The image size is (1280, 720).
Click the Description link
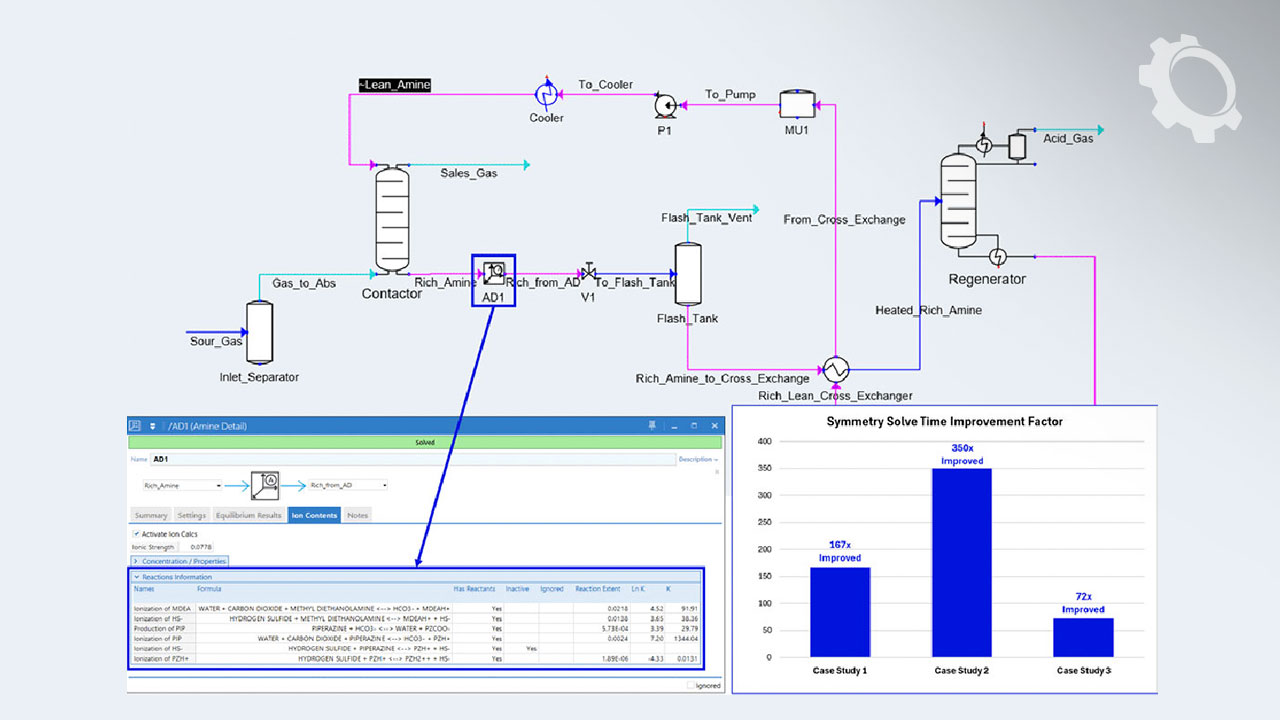coord(696,459)
